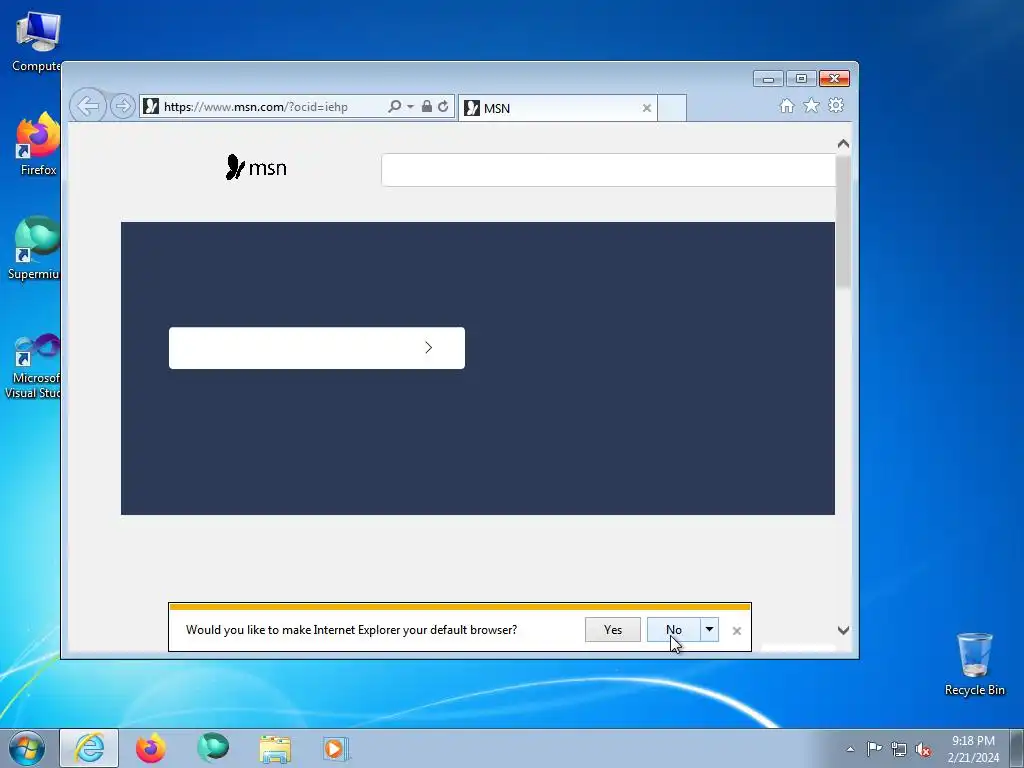This screenshot has width=1024, height=768.
Task: Select the Firefox desktop shortcut
Action: [x=38, y=145]
